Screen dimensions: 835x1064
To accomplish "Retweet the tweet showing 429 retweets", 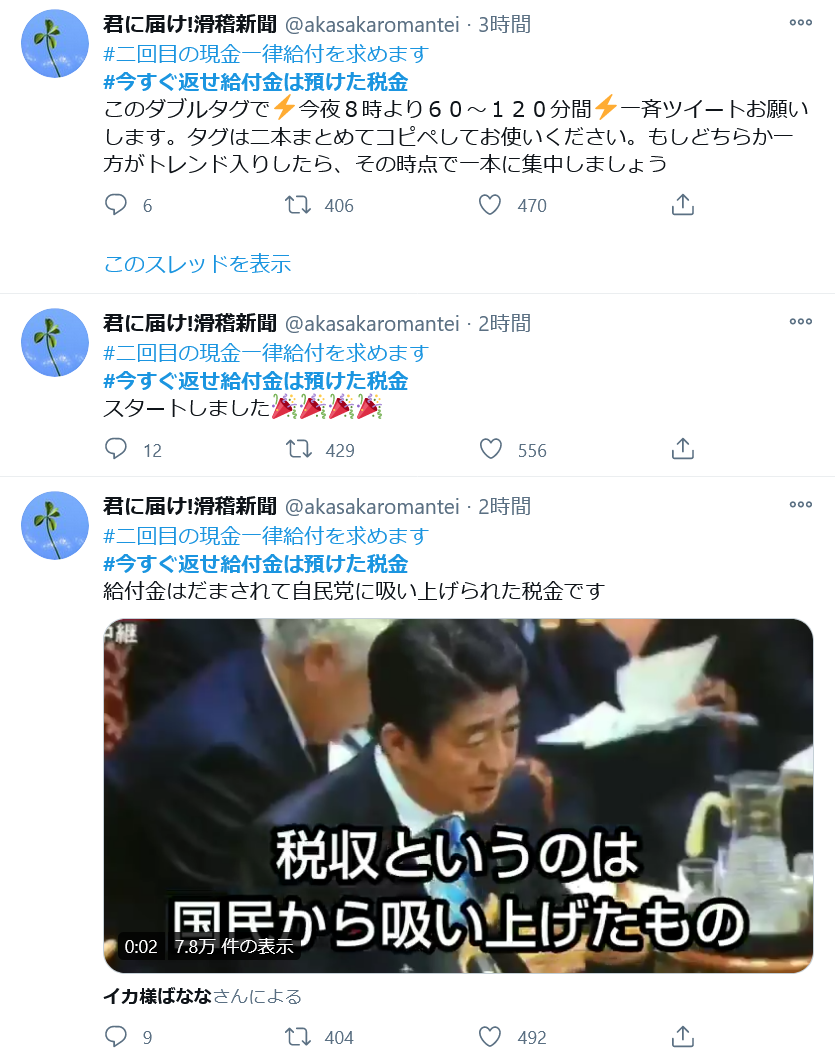I will coord(298,449).
